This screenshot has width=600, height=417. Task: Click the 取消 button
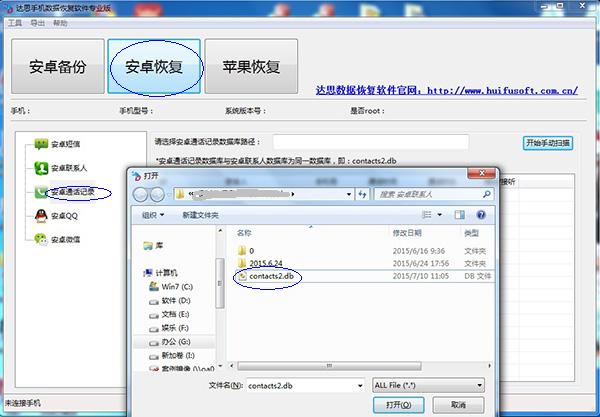(x=458, y=404)
